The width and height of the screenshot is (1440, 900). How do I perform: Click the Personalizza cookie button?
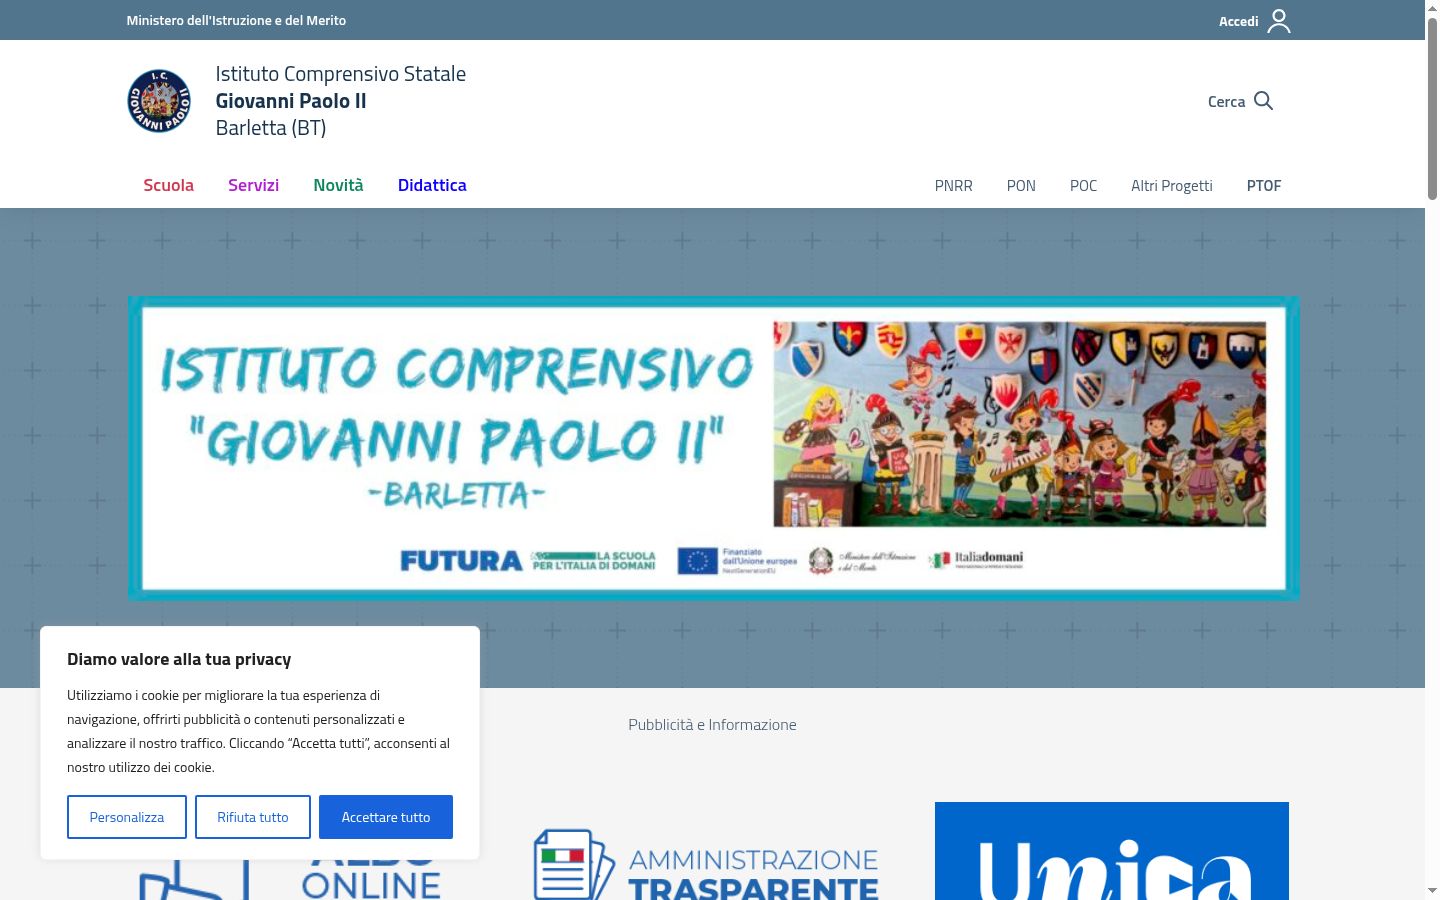click(x=127, y=817)
